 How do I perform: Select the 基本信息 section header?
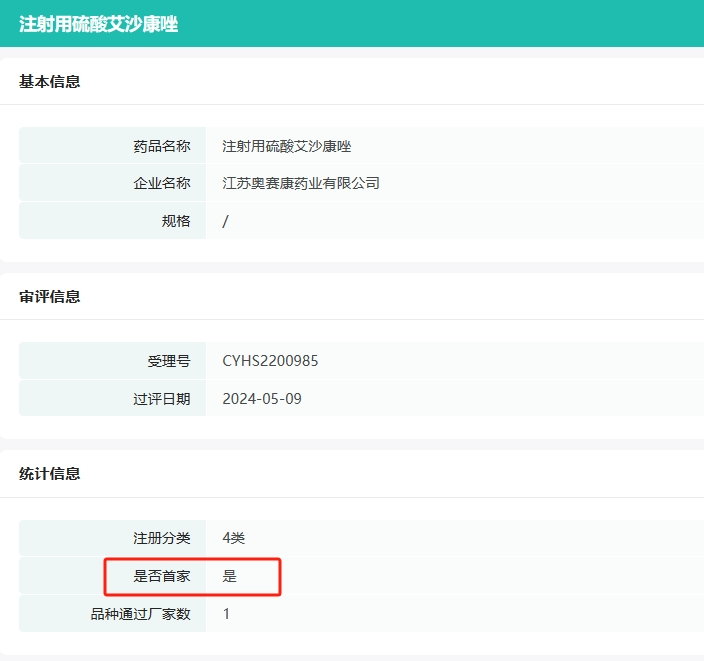[50, 82]
